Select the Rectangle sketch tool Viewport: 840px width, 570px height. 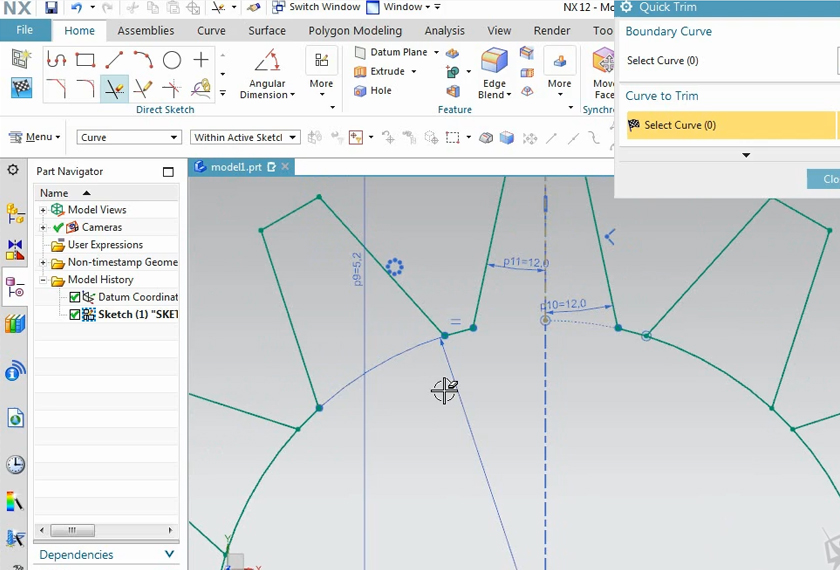[85, 60]
